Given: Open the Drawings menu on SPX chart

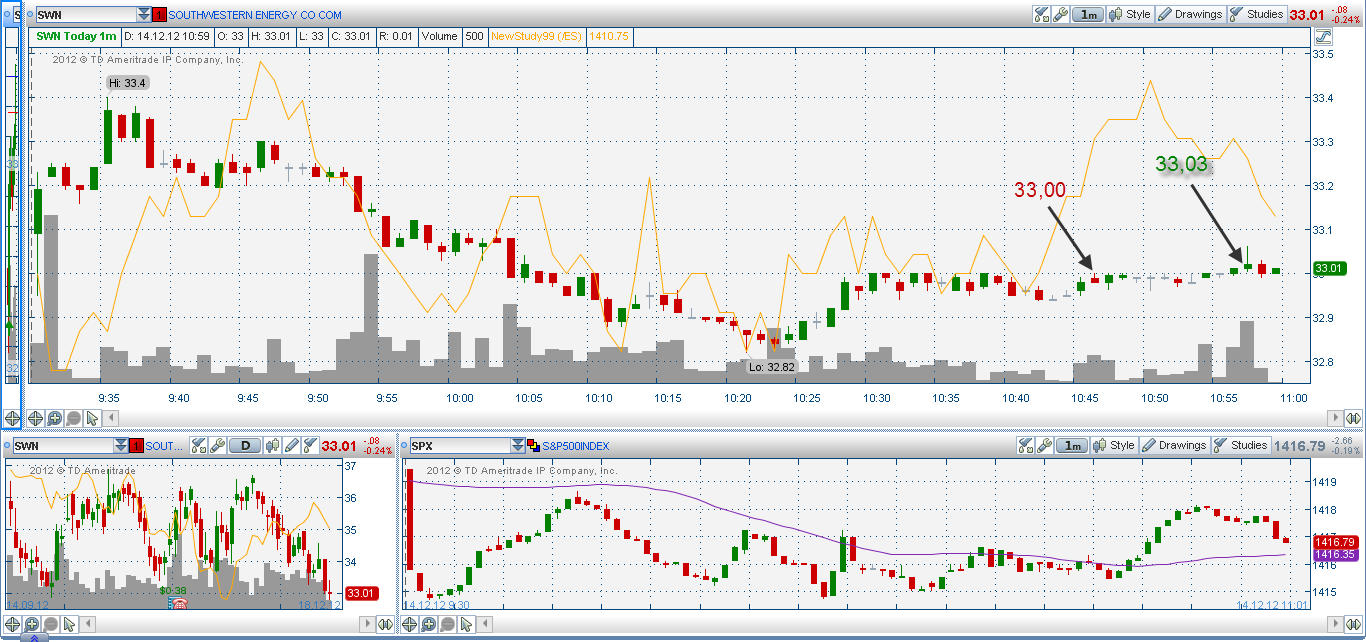Looking at the screenshot, I should click(1175, 446).
